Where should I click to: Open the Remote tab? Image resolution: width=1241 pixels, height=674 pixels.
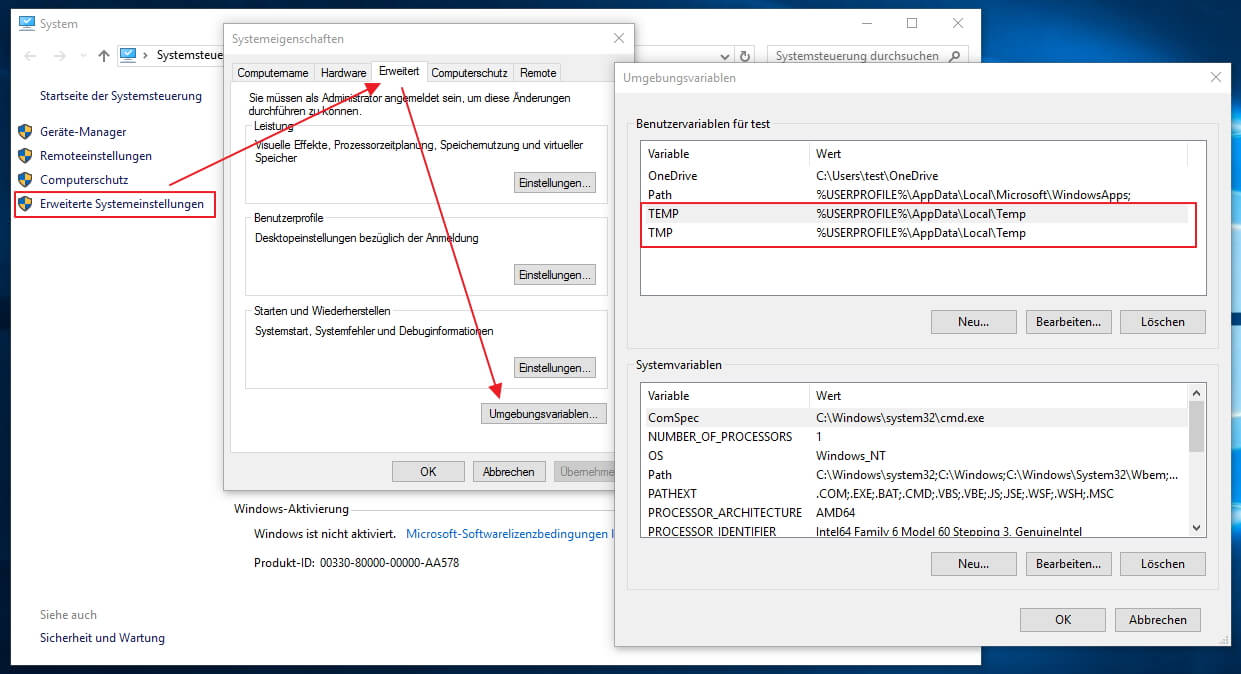[538, 73]
